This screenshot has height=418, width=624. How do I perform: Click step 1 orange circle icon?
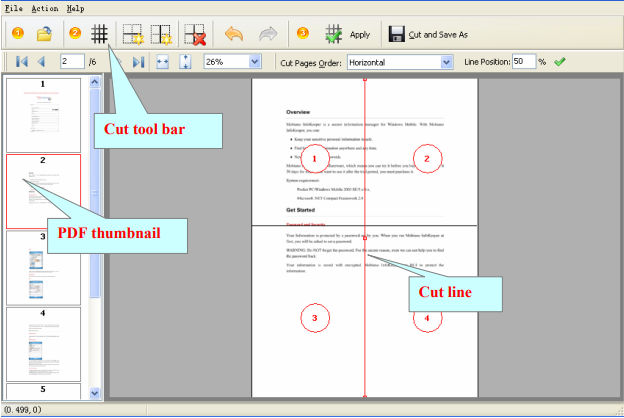pyautogui.click(x=18, y=33)
